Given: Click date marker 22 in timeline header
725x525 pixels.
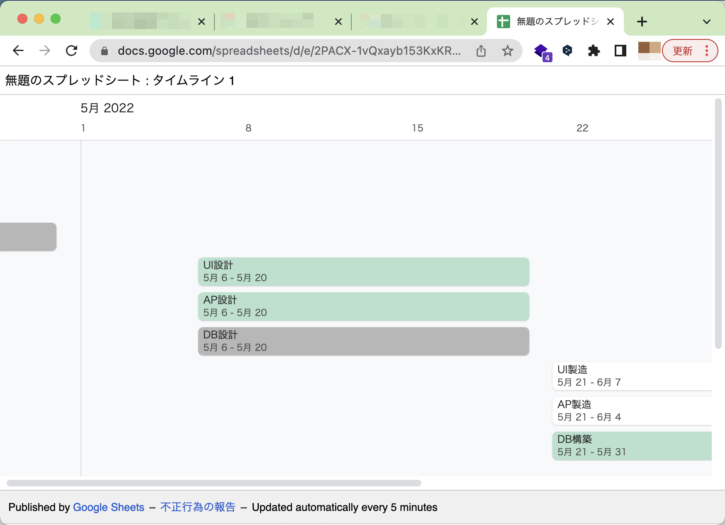Looking at the screenshot, I should tap(582, 128).
